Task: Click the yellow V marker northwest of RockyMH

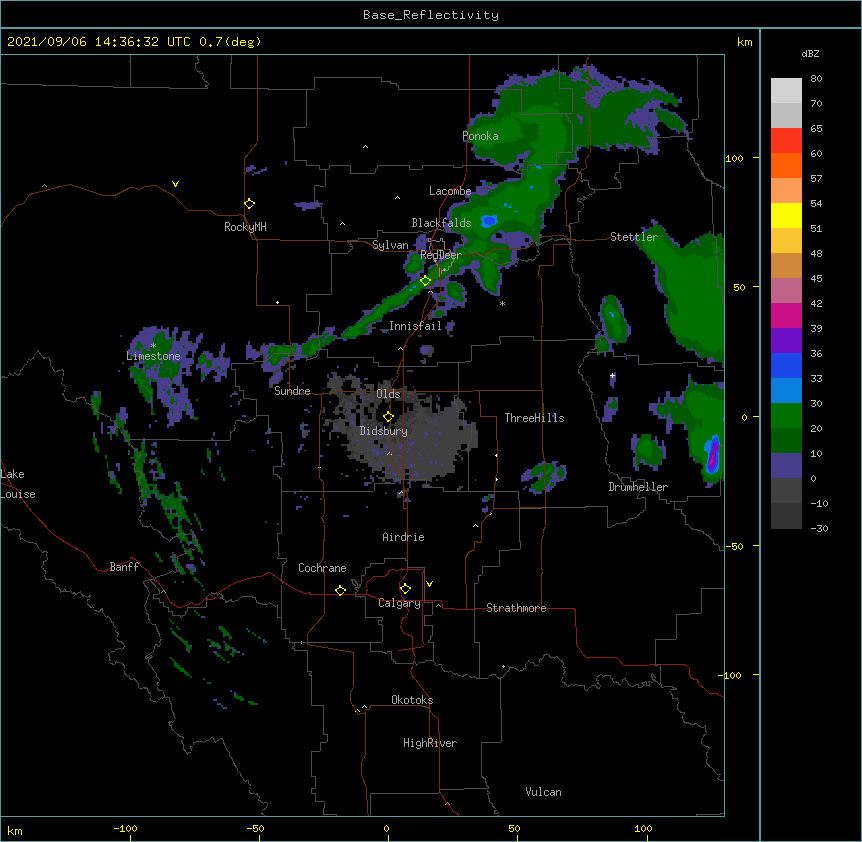Action: point(175,184)
